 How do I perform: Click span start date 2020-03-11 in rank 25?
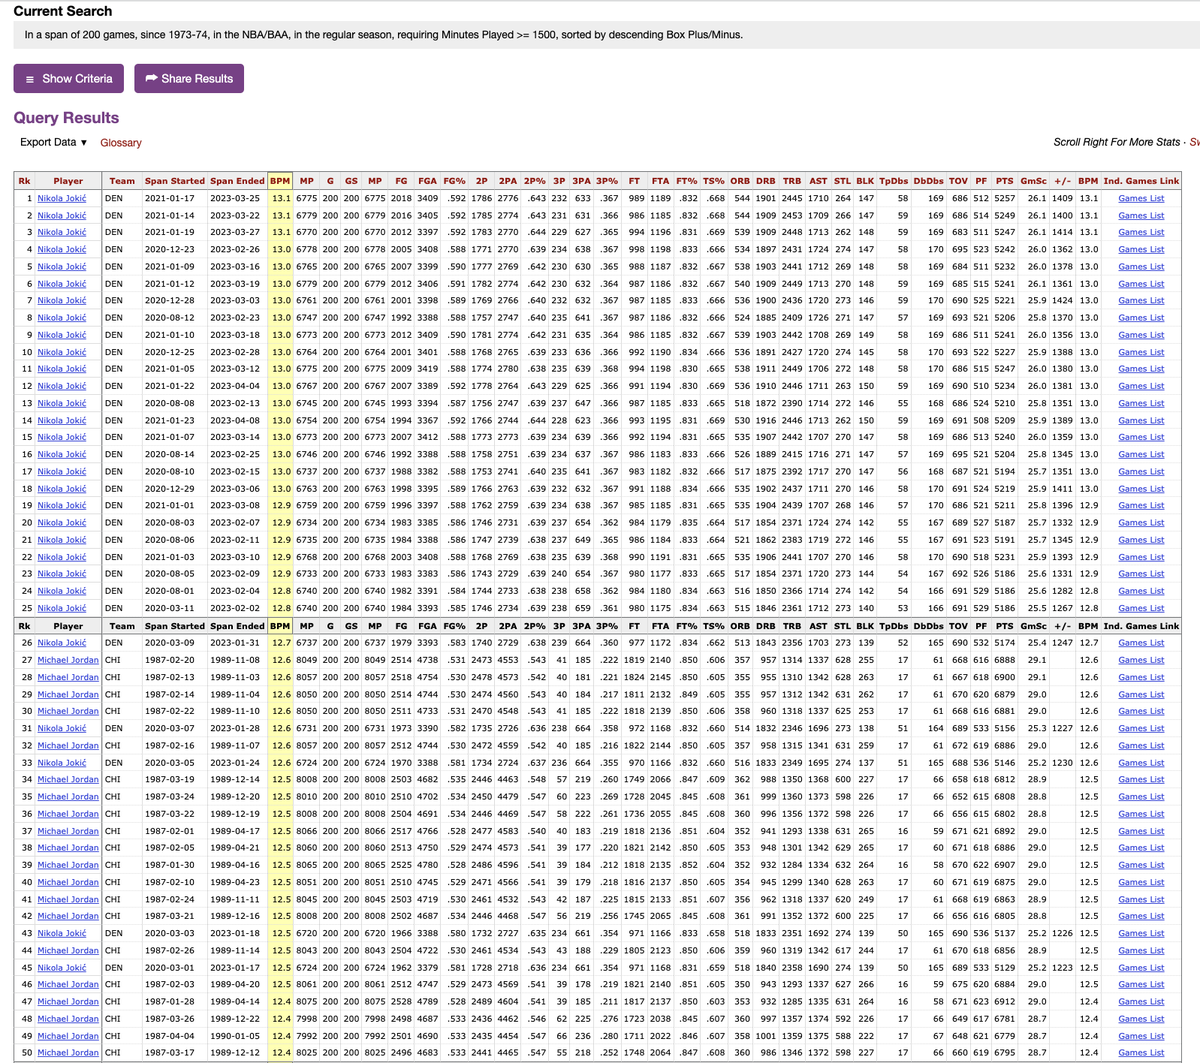coord(169,609)
